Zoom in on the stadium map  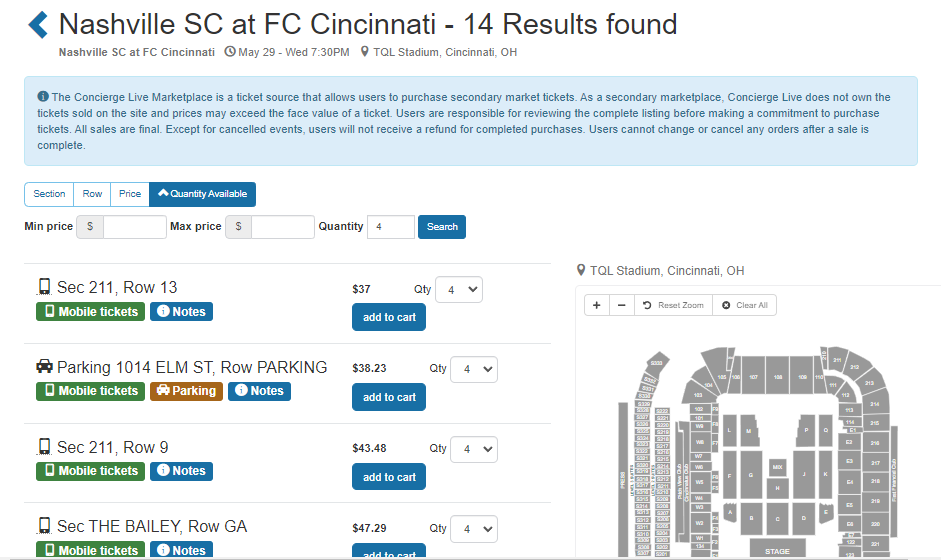[x=597, y=305]
